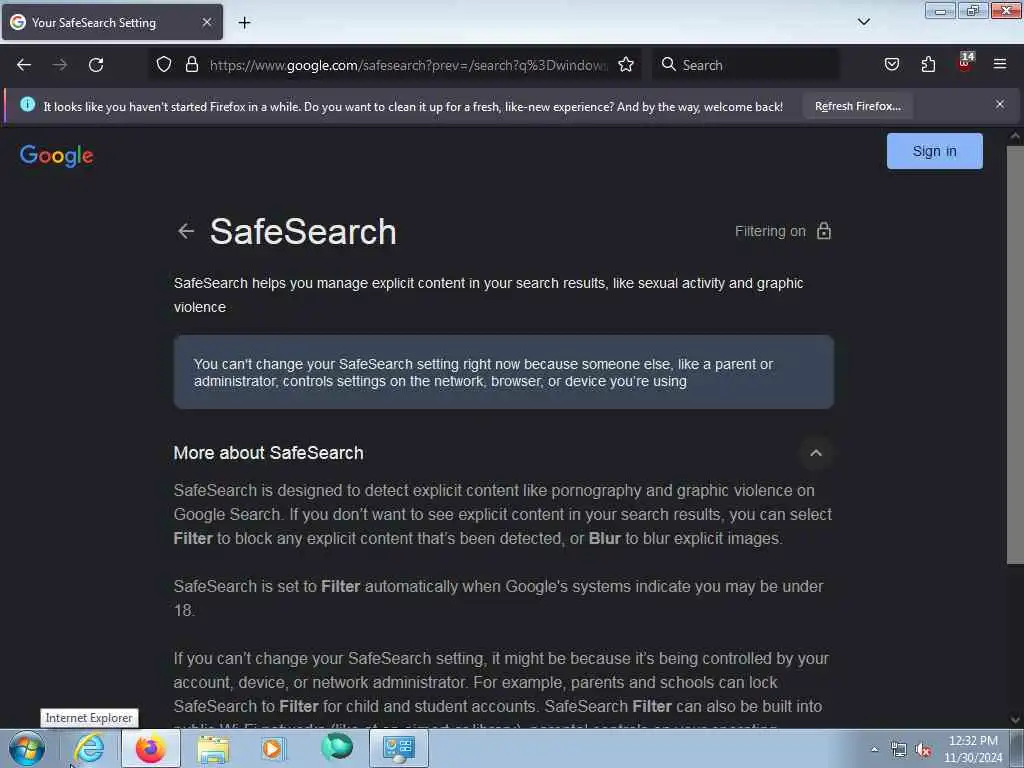Screen dimensions: 1024x768
Task: Click the More about SafeSearch heading
Action: click(x=268, y=453)
